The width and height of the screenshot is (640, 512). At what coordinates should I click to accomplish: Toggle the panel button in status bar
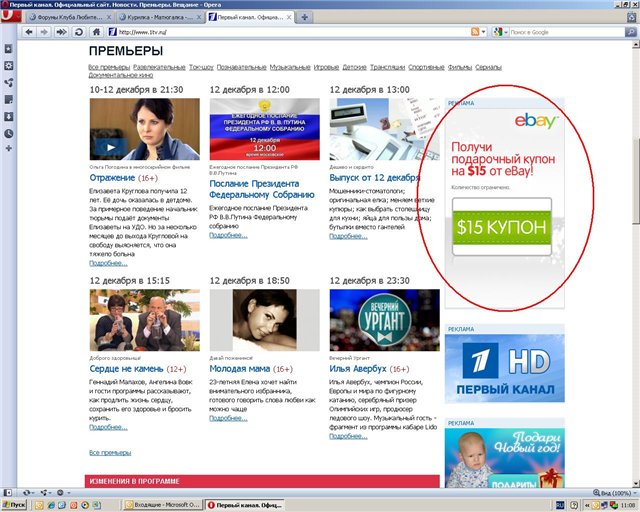tap(7, 493)
